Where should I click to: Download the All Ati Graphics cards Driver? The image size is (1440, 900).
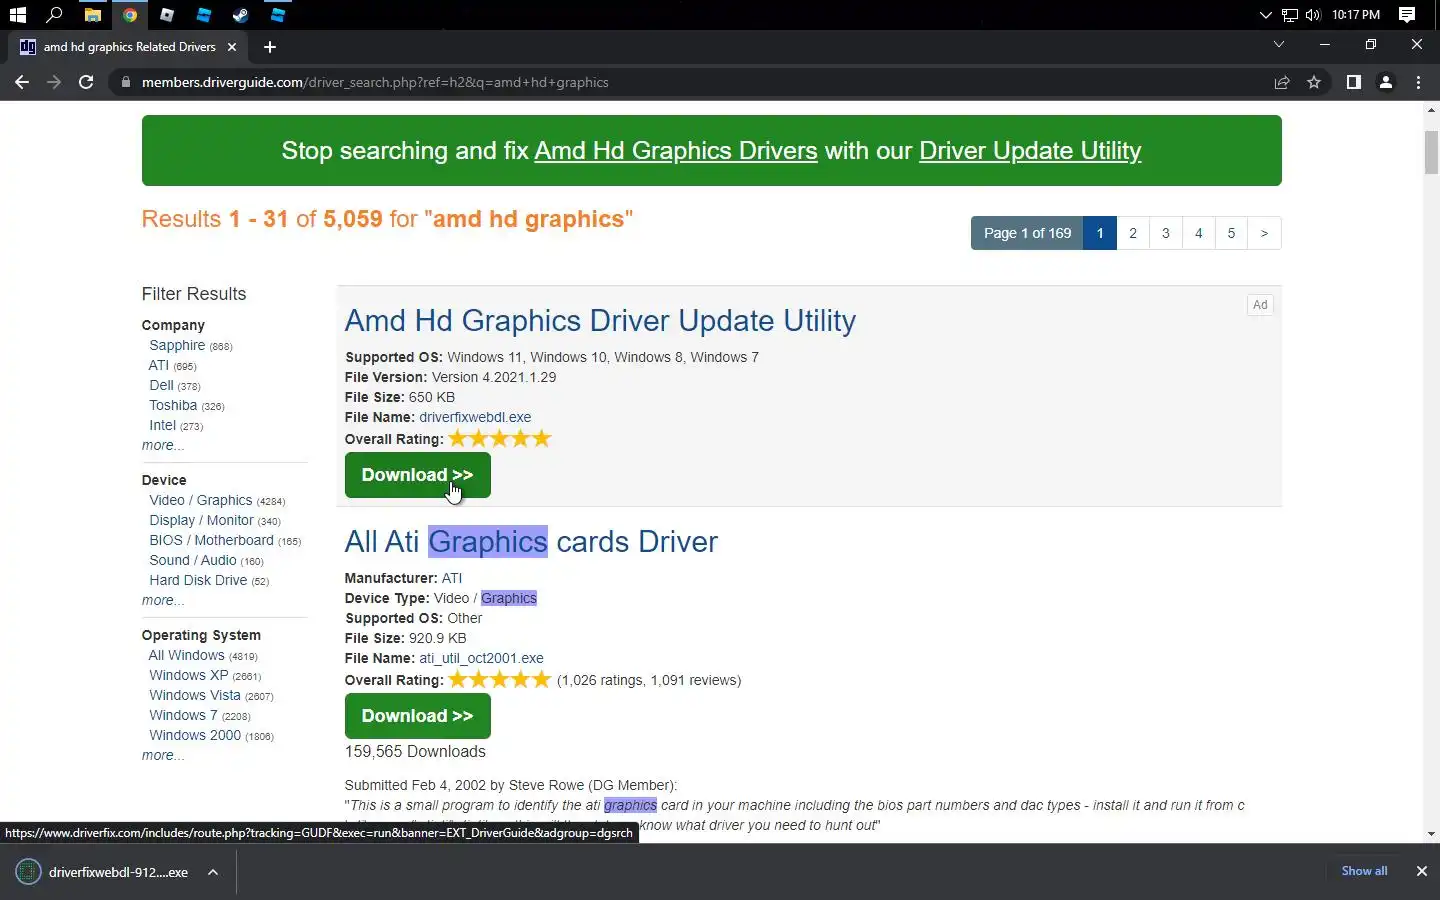point(417,716)
